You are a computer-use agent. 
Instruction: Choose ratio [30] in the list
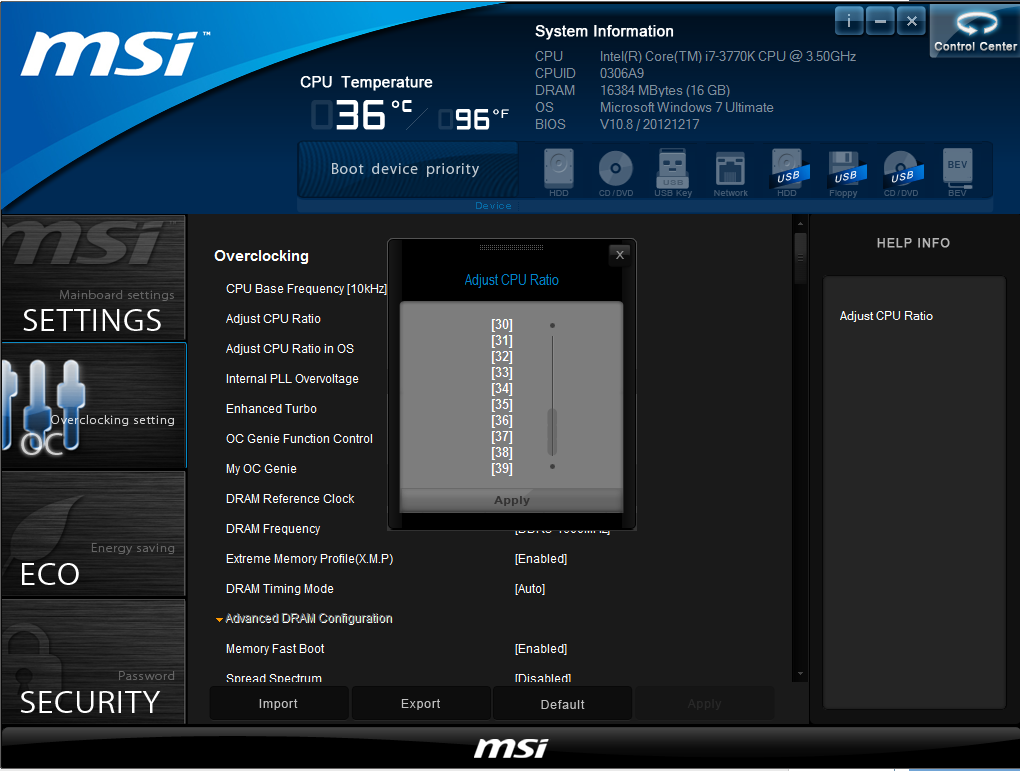pyautogui.click(x=502, y=324)
